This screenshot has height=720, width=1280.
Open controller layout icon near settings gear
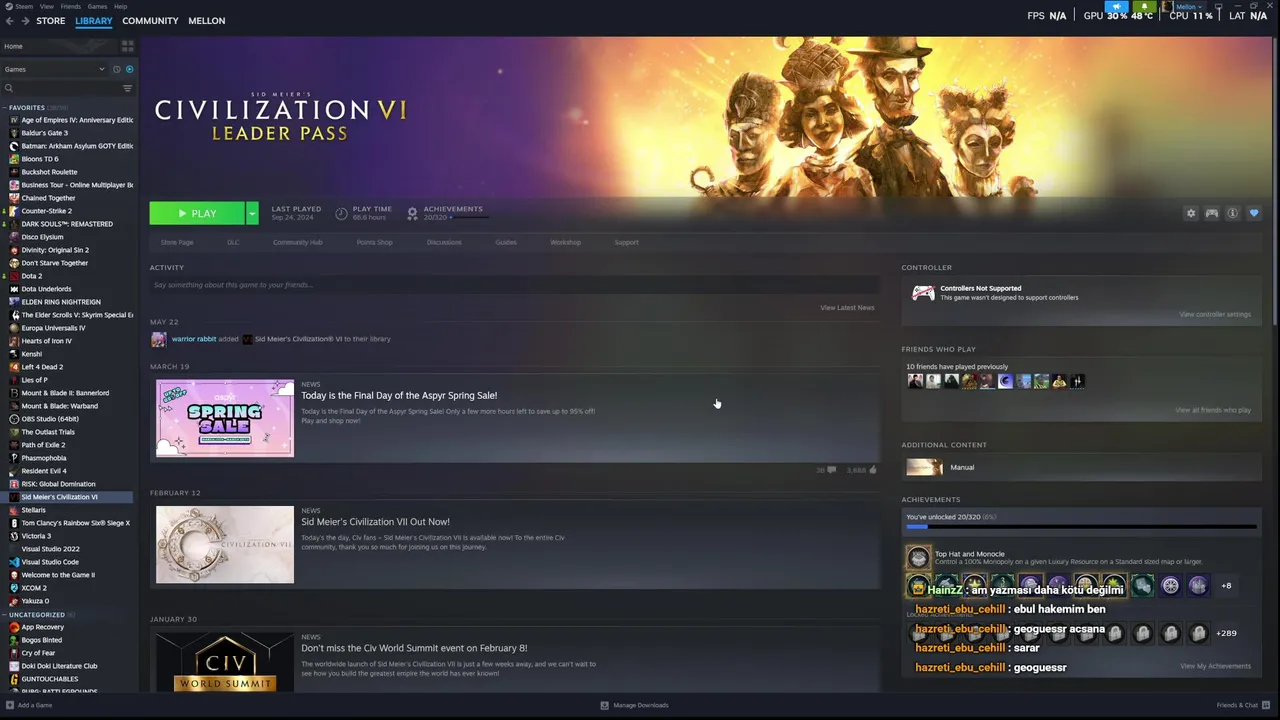tap(1211, 213)
